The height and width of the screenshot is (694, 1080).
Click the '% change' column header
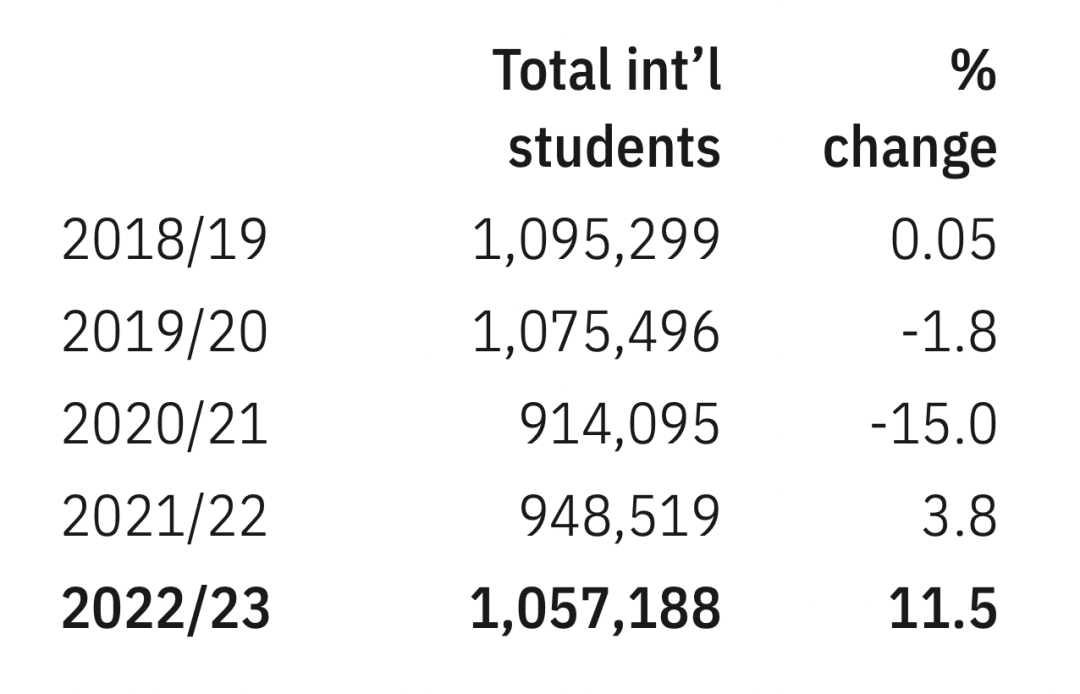pos(910,108)
